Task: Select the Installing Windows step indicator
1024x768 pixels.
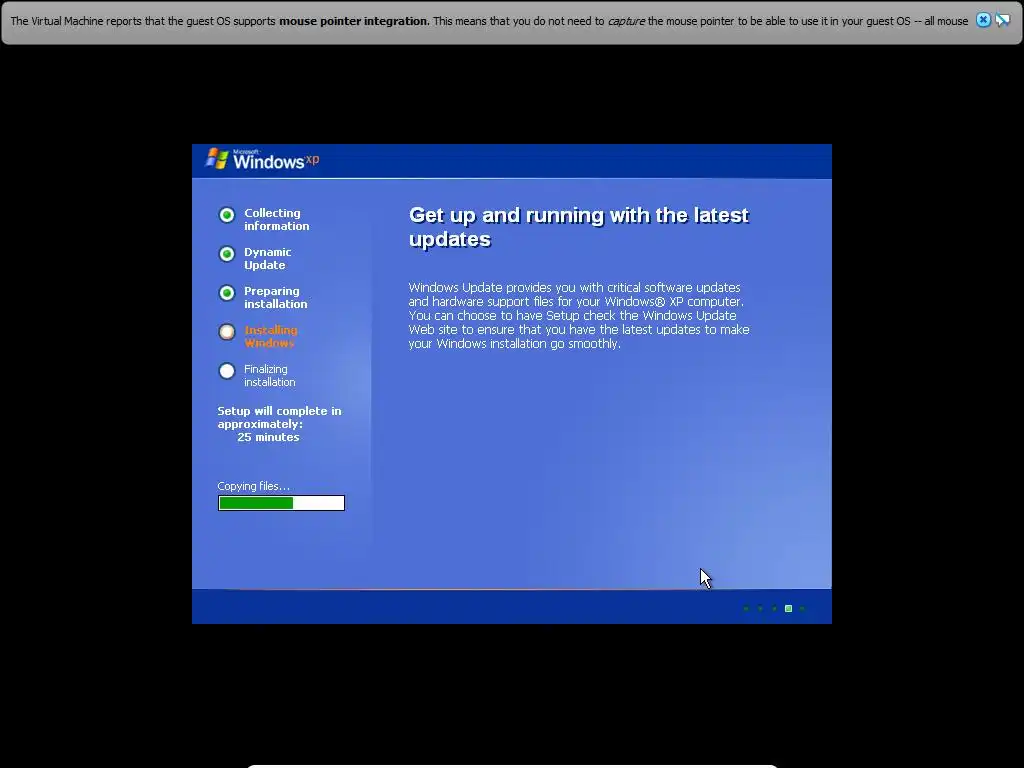Action: [227, 332]
